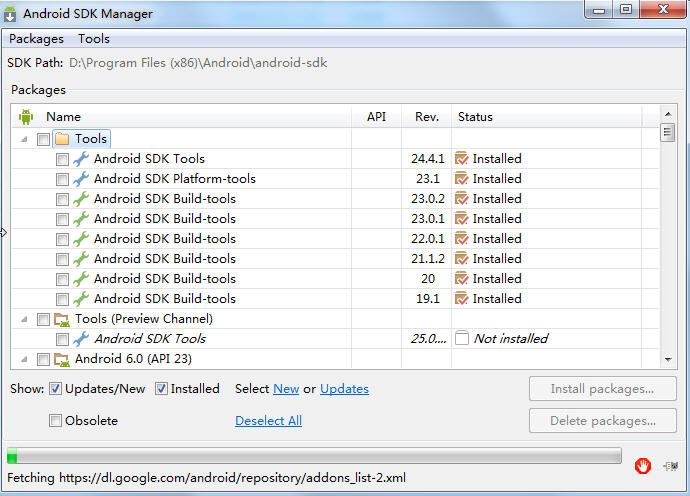Screen dimensions: 690x496
Task: Click the Install packages button
Action: [602, 389]
